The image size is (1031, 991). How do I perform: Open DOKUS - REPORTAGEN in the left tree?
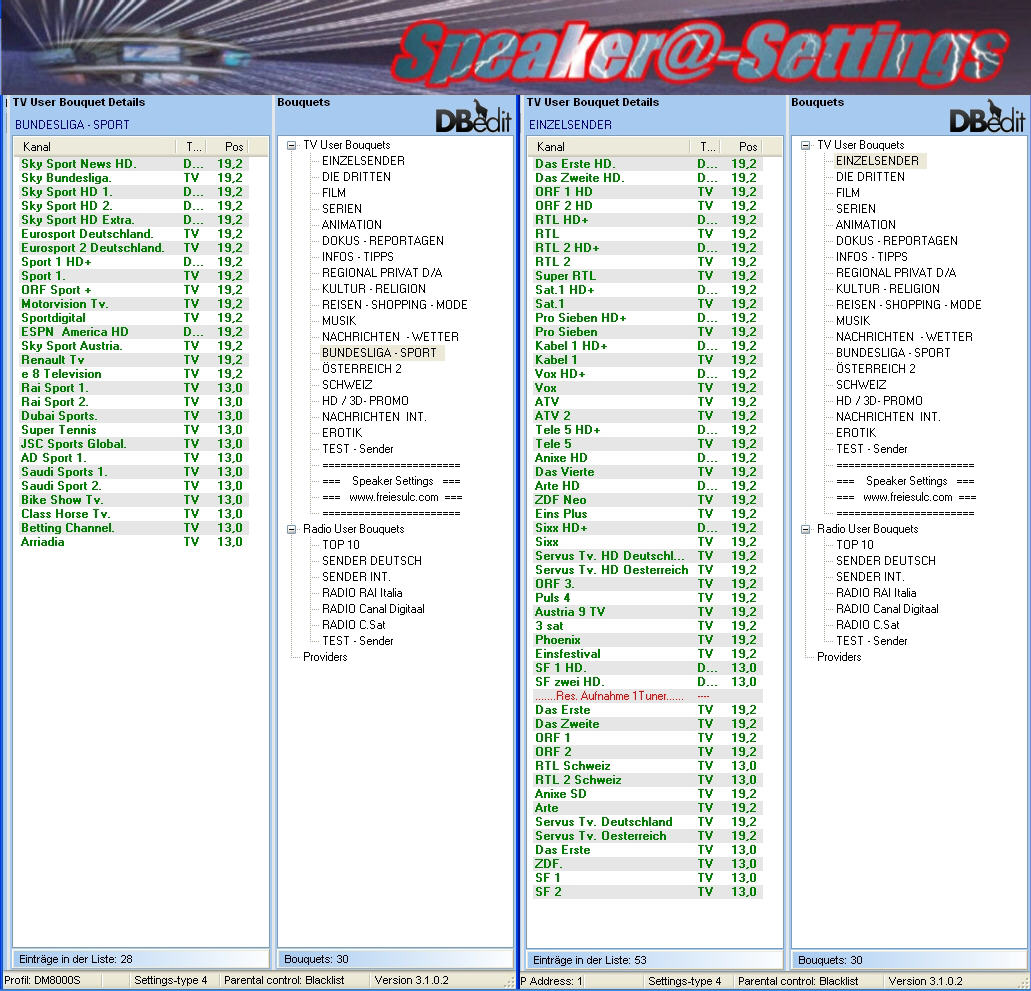point(383,241)
